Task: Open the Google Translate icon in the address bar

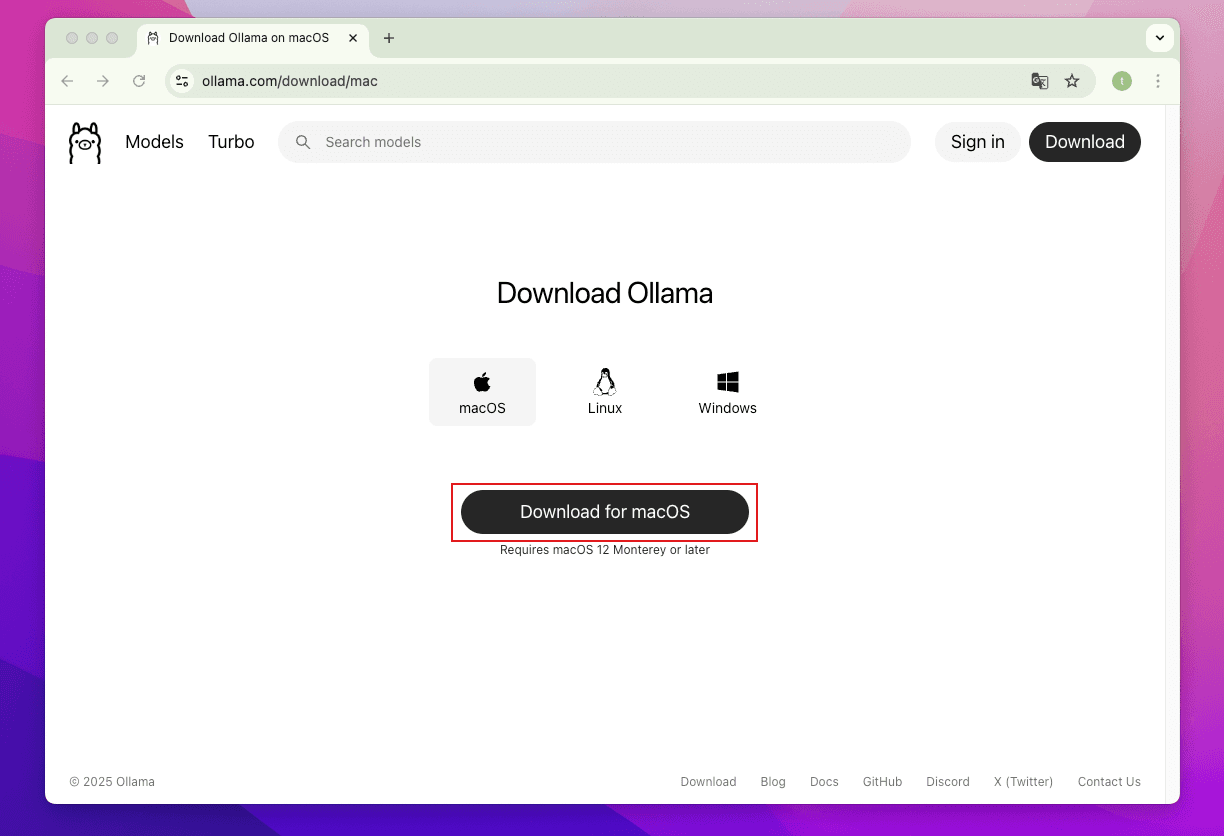Action: pos(1039,81)
